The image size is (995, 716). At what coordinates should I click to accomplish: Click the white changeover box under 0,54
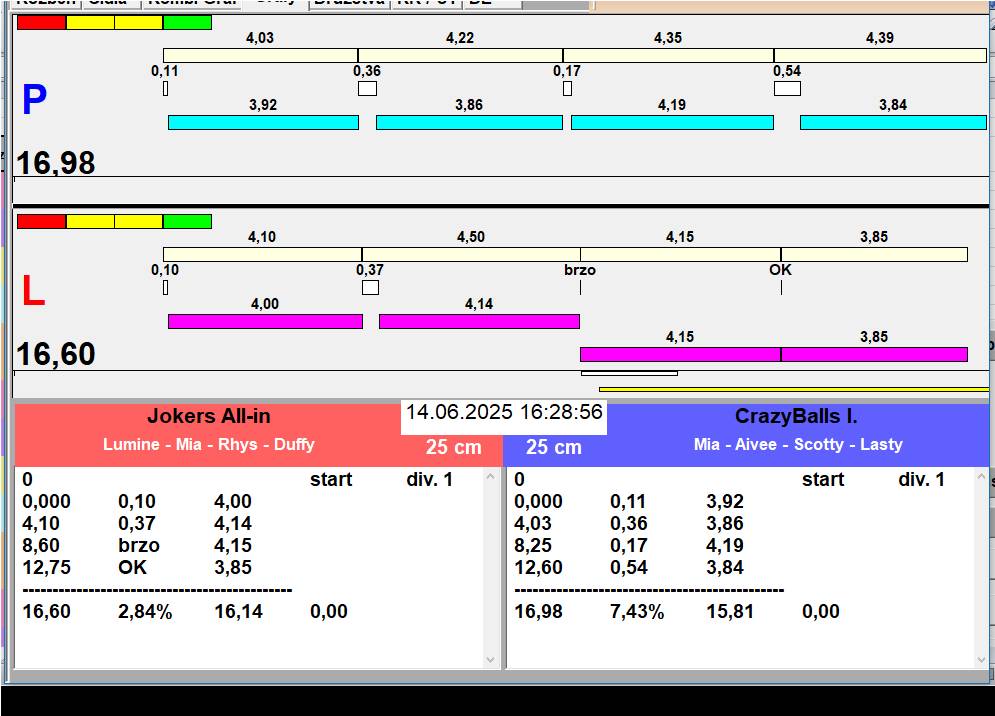click(787, 89)
